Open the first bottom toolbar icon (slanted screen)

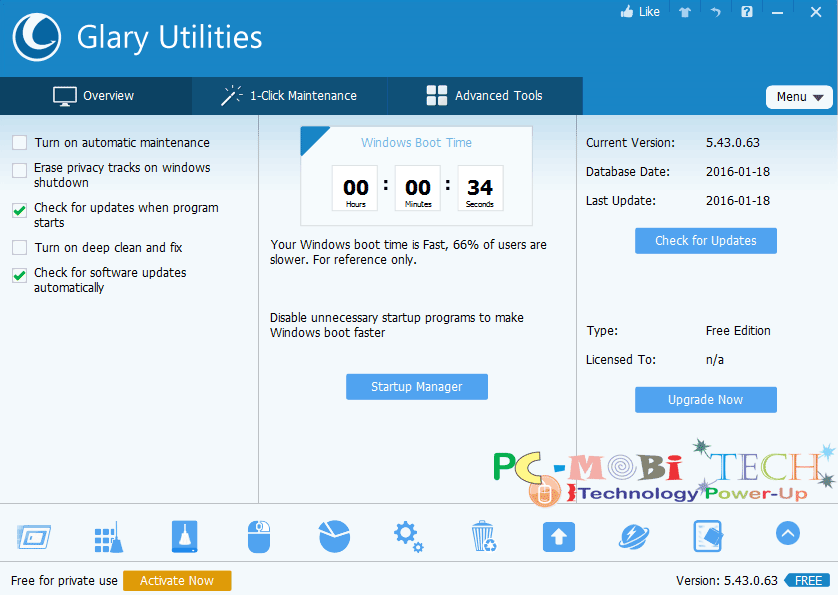pos(34,536)
